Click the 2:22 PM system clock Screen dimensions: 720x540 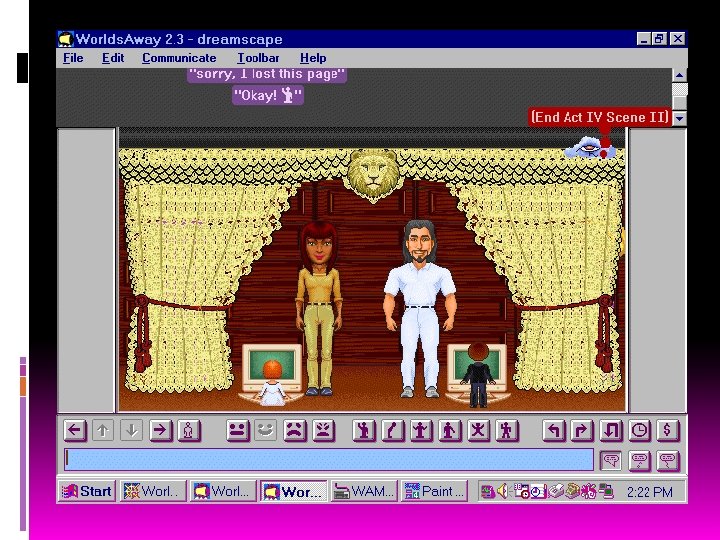click(649, 492)
